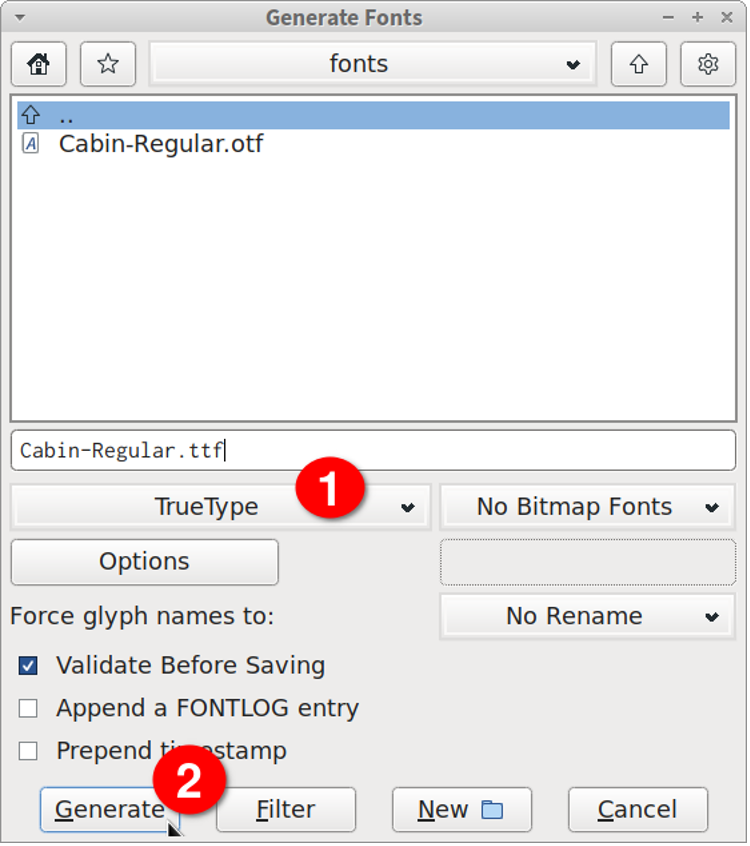Open the file chooser settings gear icon
The width and height of the screenshot is (750, 846).
708,63
